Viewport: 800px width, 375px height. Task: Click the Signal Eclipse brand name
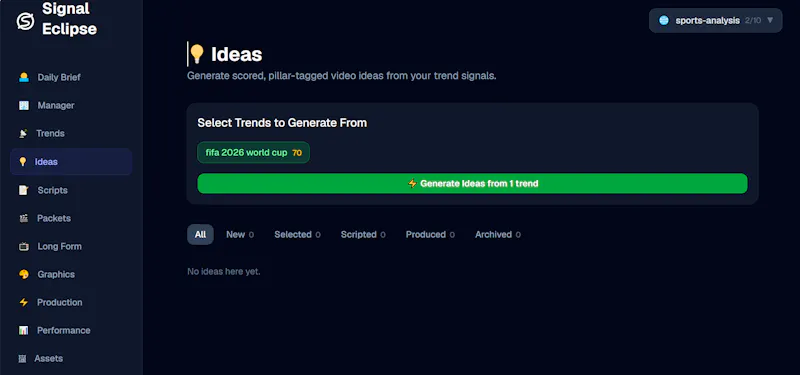pyautogui.click(x=69, y=19)
